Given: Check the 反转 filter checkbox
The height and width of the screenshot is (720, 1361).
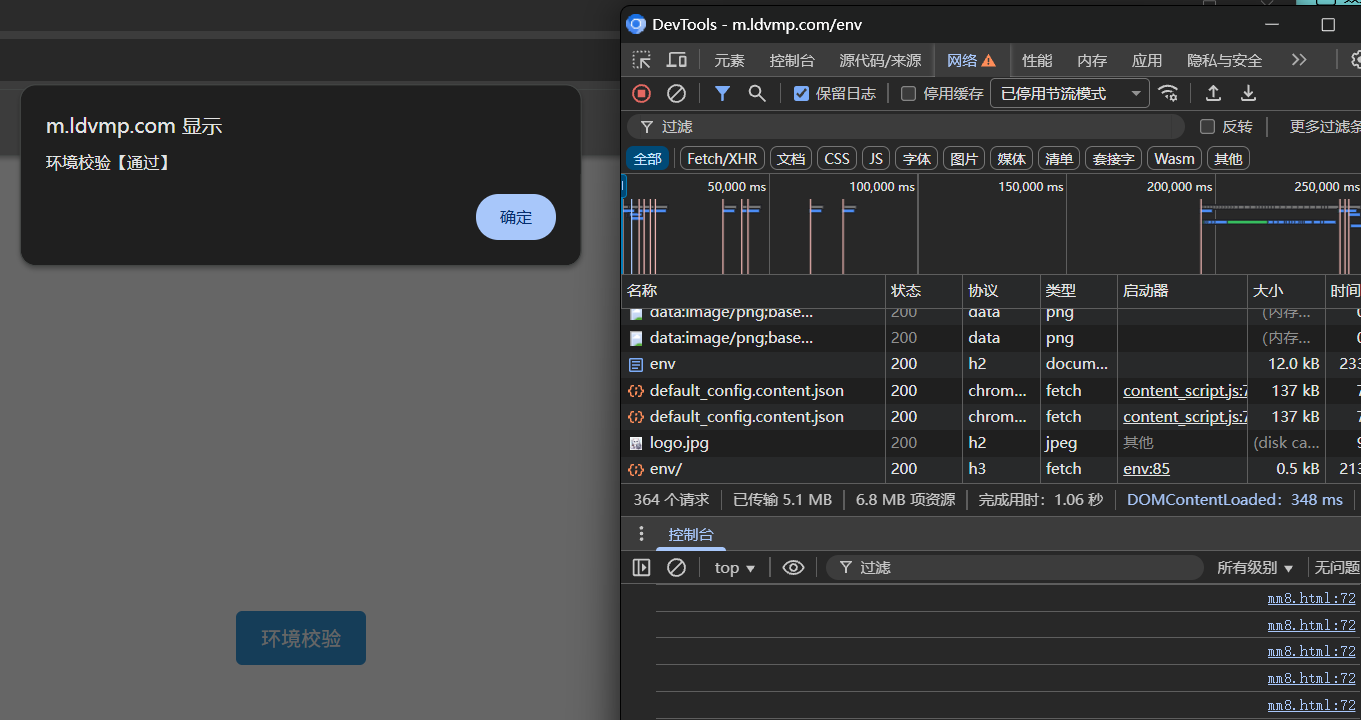Looking at the screenshot, I should tap(1207, 127).
